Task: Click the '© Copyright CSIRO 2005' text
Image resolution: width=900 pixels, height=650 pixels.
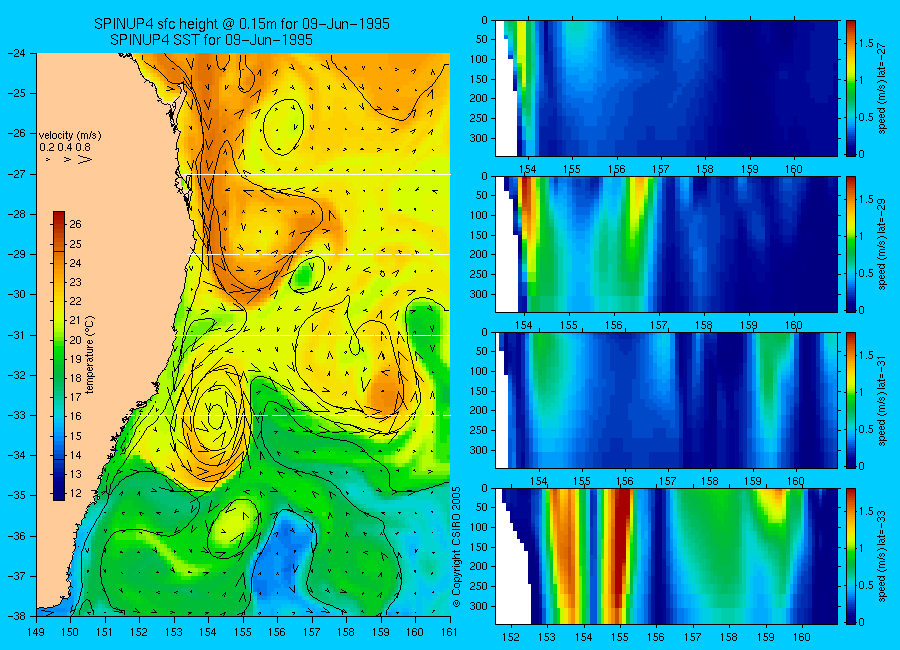Action: pyautogui.click(x=457, y=547)
